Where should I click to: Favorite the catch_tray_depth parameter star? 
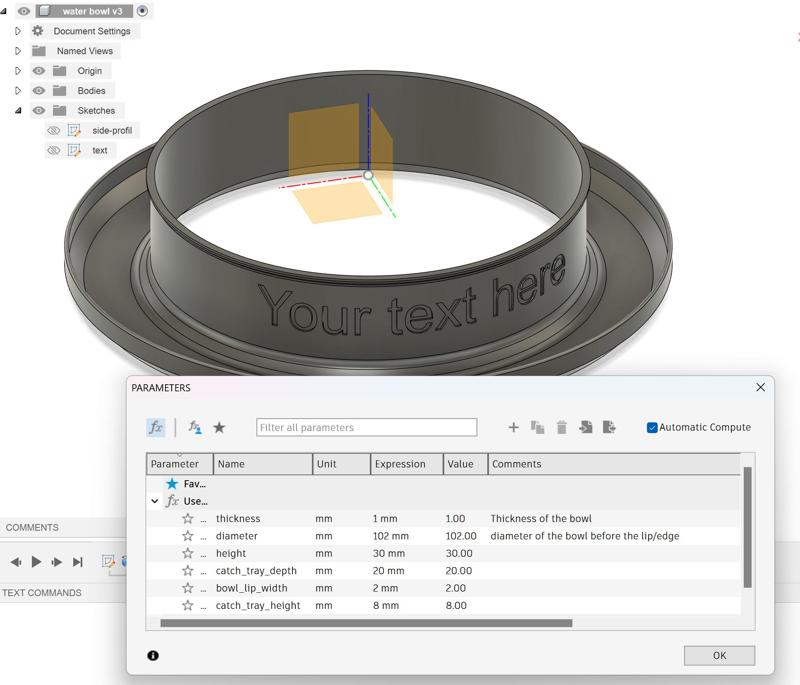pos(188,571)
